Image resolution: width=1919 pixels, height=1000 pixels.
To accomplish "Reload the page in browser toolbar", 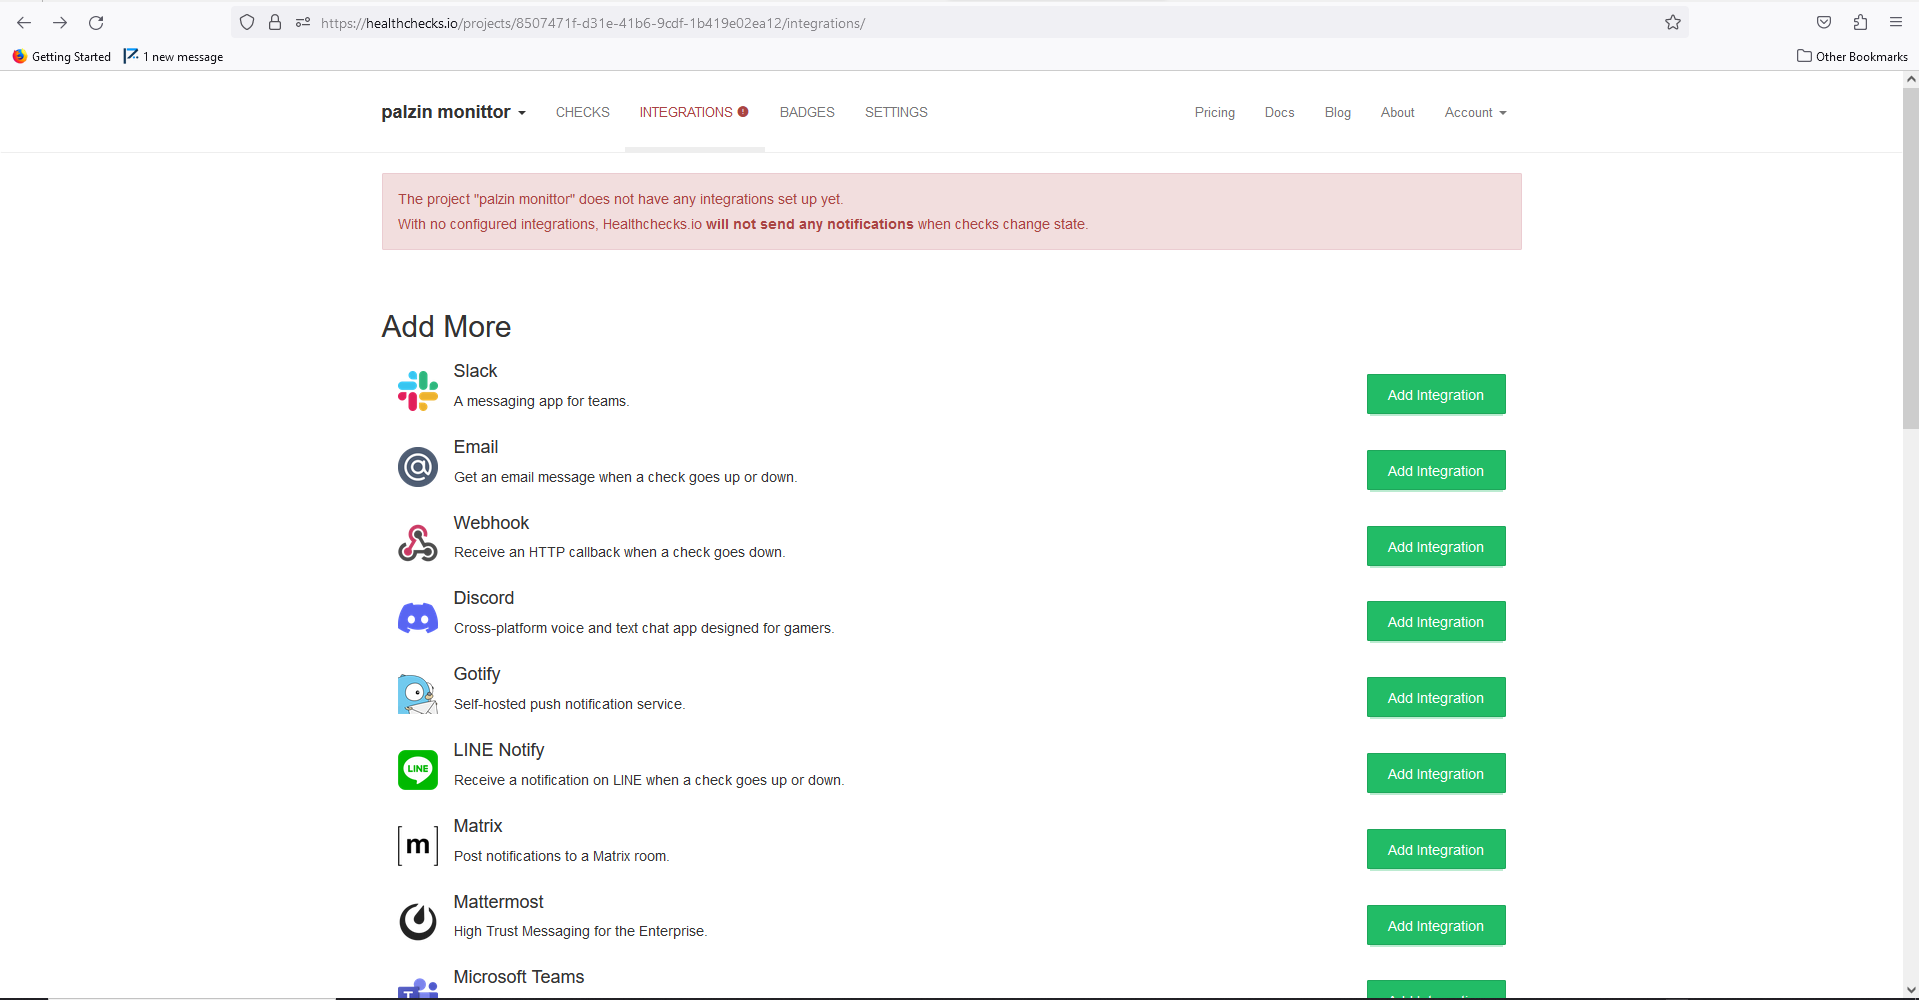I will 96,22.
